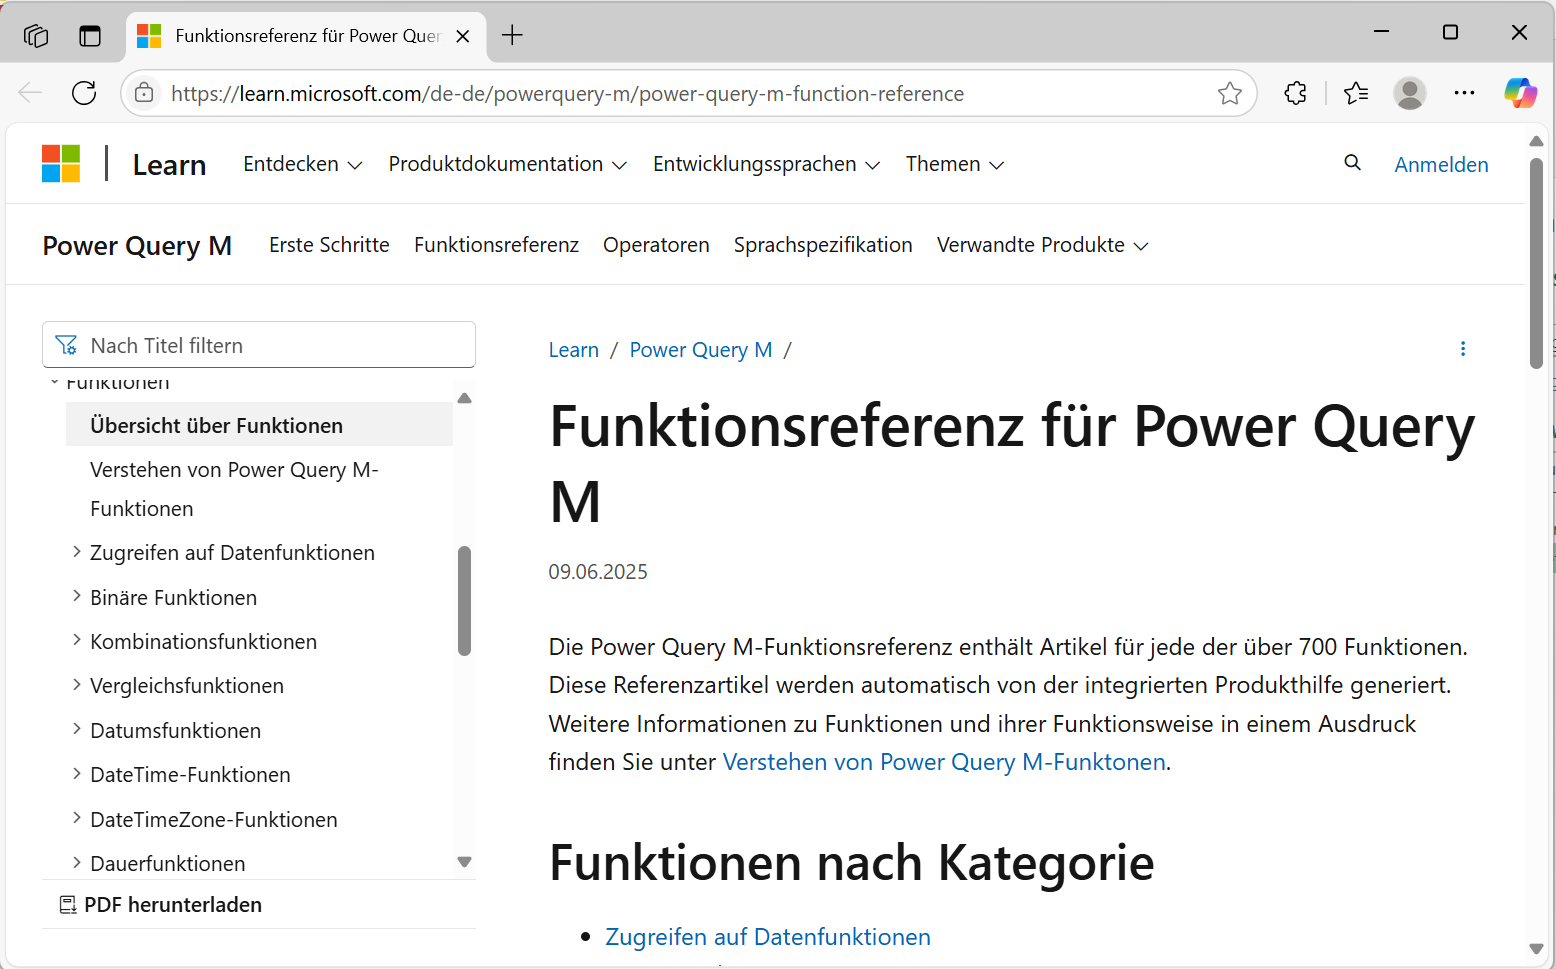Click page scroll-down arrow

tap(1536, 949)
